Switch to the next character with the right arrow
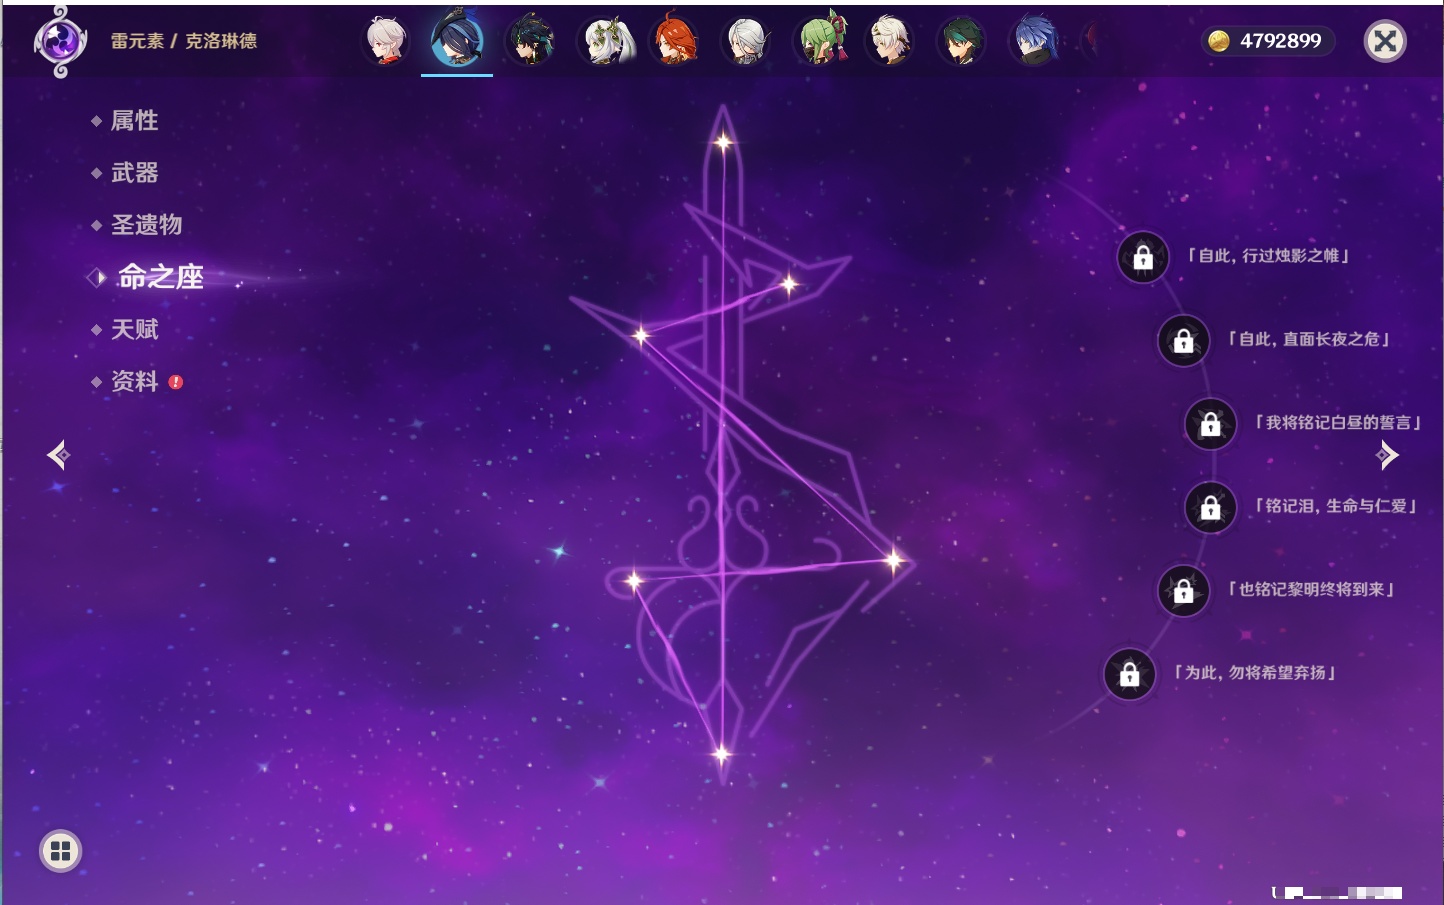 point(1387,455)
